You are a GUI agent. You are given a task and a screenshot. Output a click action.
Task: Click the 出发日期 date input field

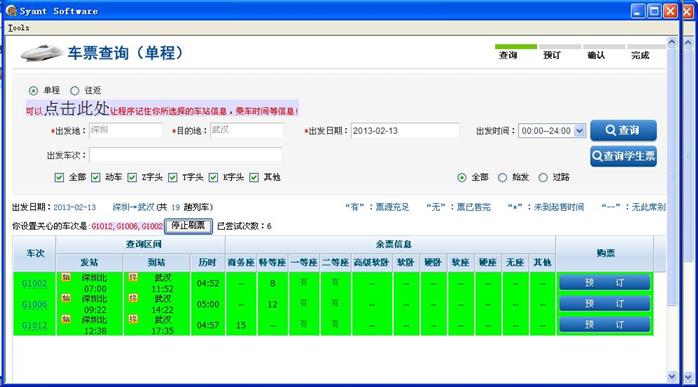[x=405, y=130]
